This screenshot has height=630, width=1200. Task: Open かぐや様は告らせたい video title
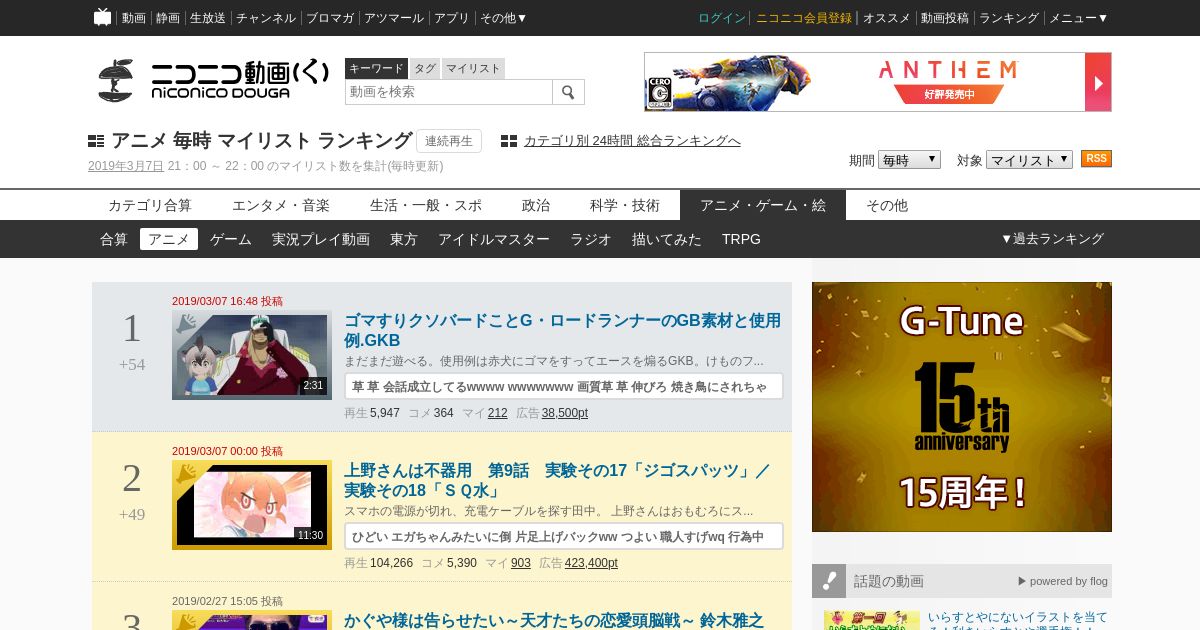(x=554, y=620)
